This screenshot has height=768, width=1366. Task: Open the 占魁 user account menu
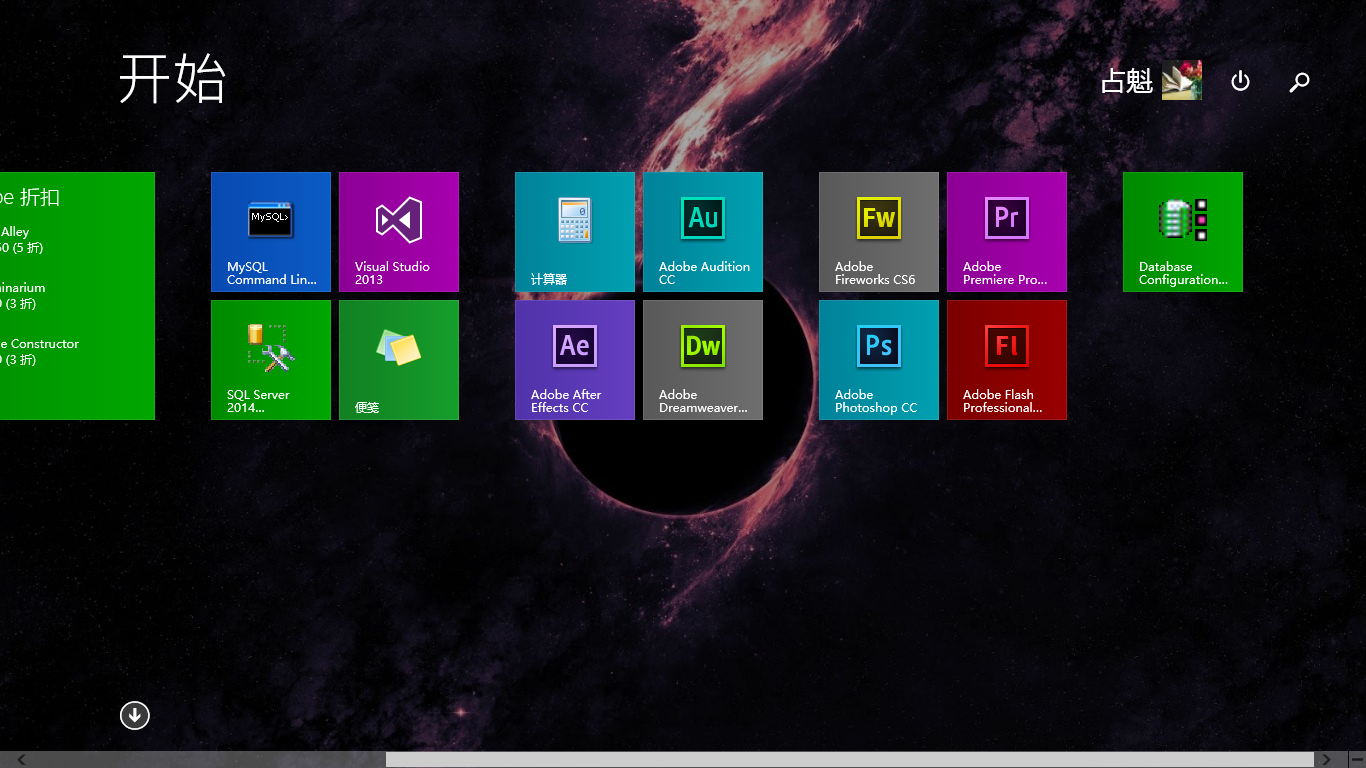1151,80
